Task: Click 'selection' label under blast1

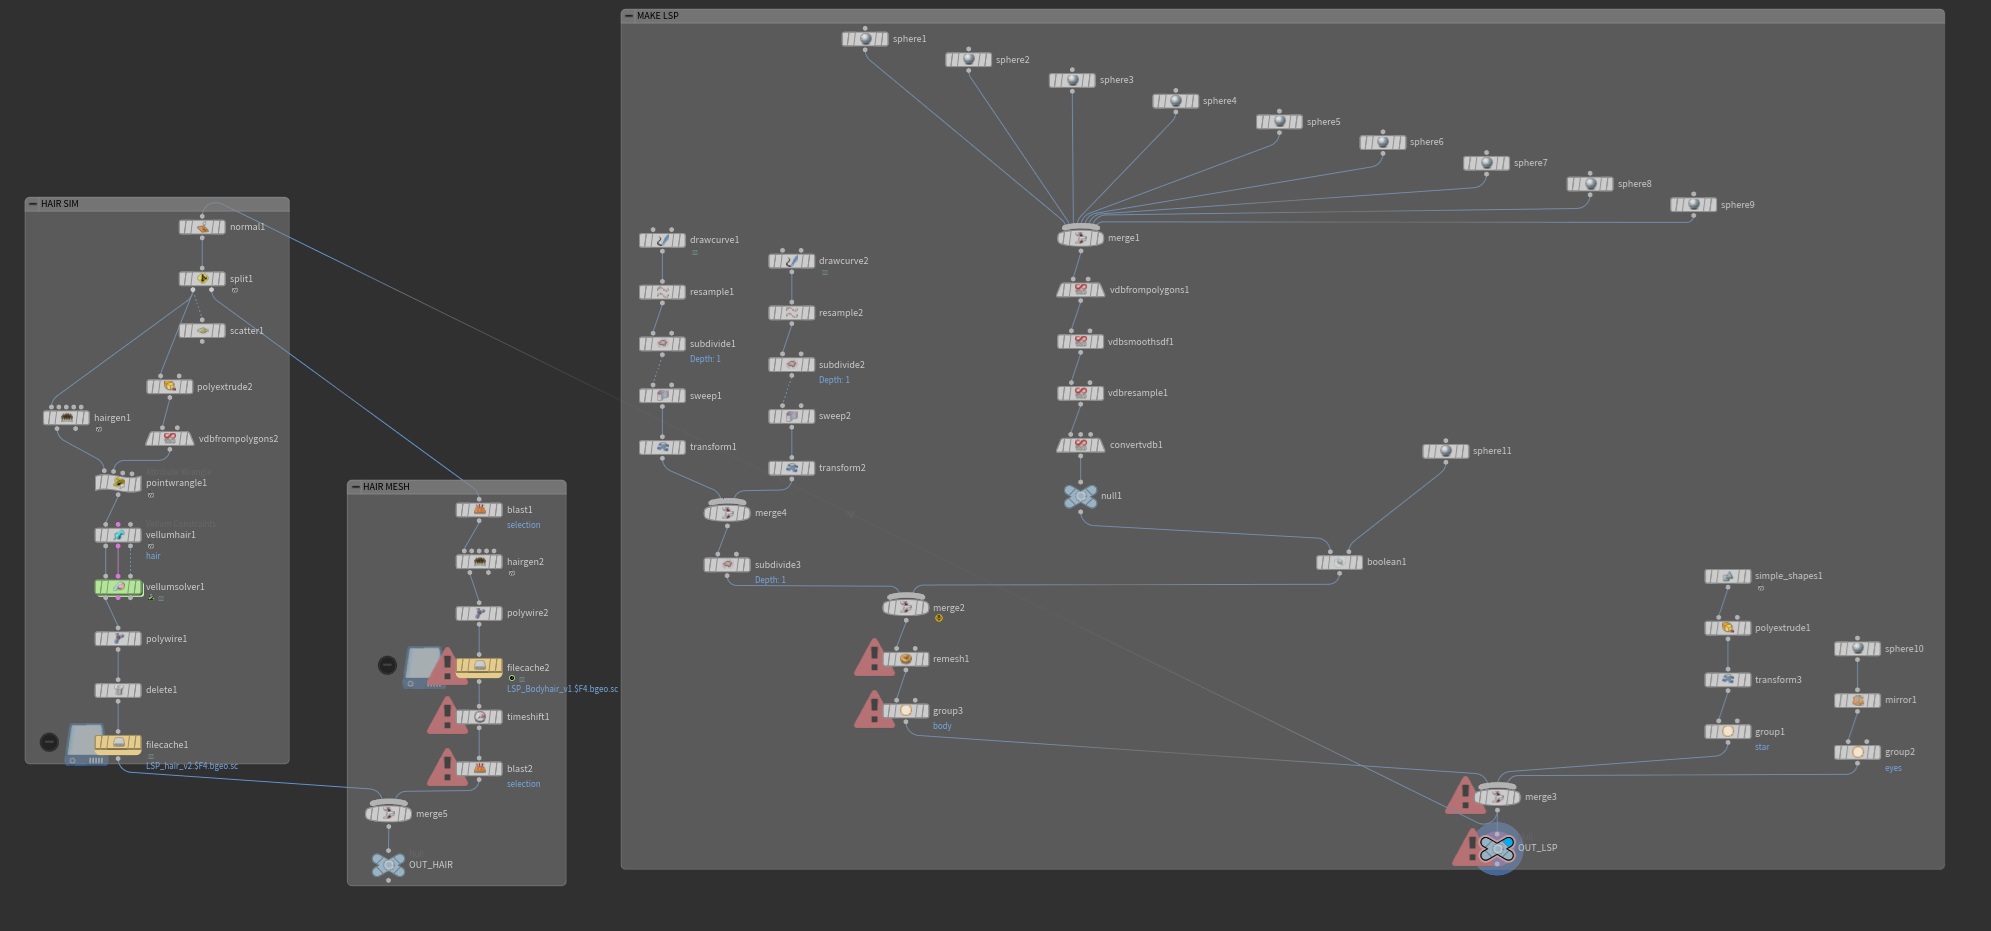Action: coord(523,525)
